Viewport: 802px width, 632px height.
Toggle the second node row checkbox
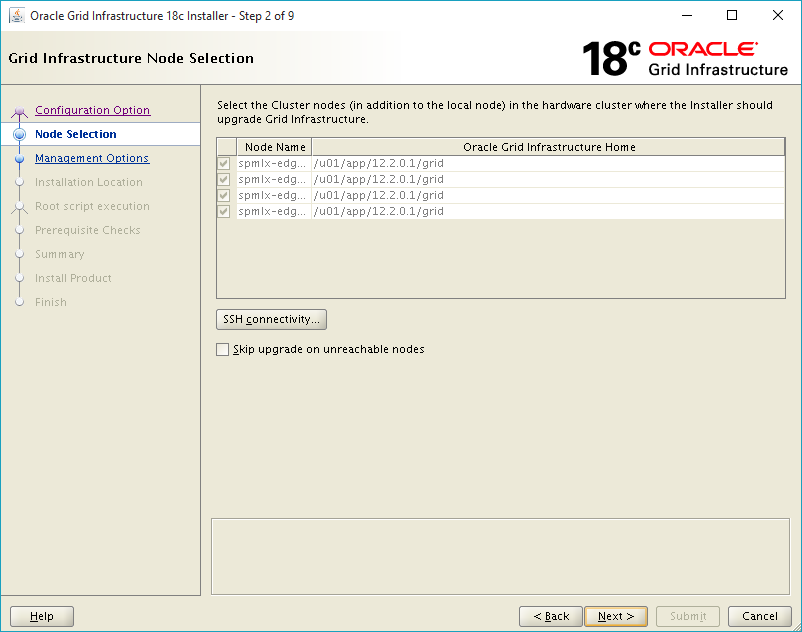click(224, 179)
